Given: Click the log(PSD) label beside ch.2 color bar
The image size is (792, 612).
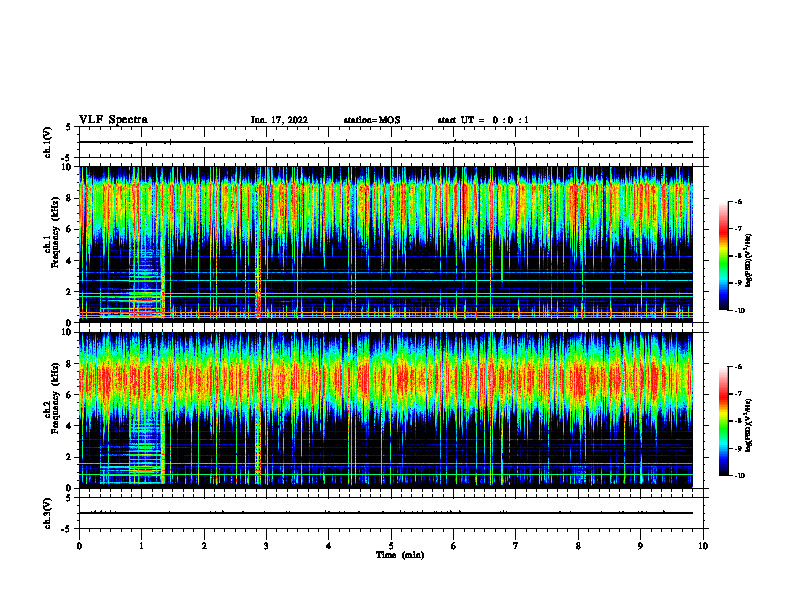Looking at the screenshot, I should tap(749, 425).
